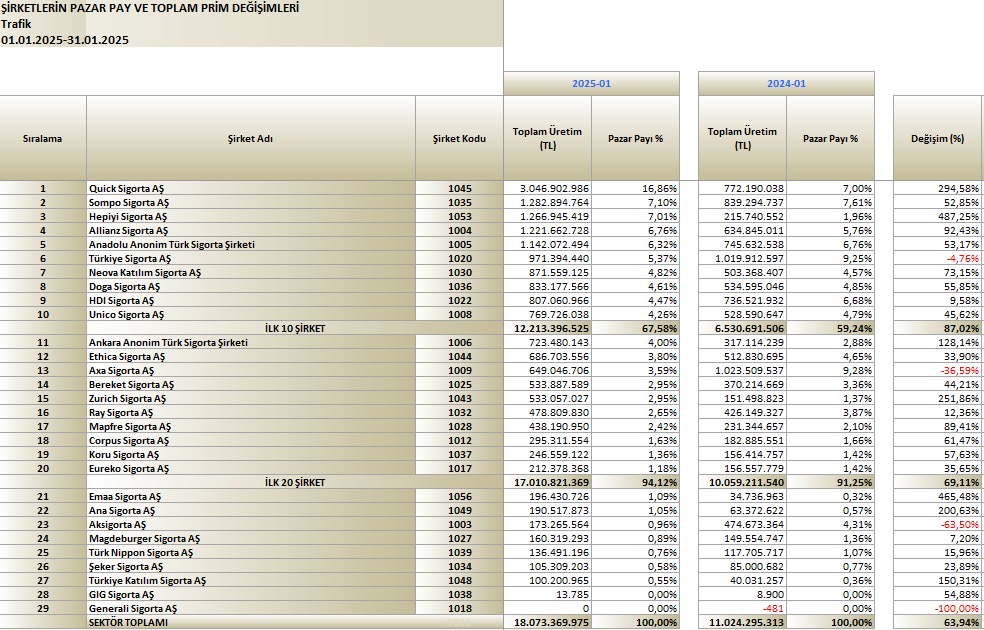Click Quick Sigorta's 3.046.902.986 production value
Viewport: 984px width, 630px height.
click(547, 188)
